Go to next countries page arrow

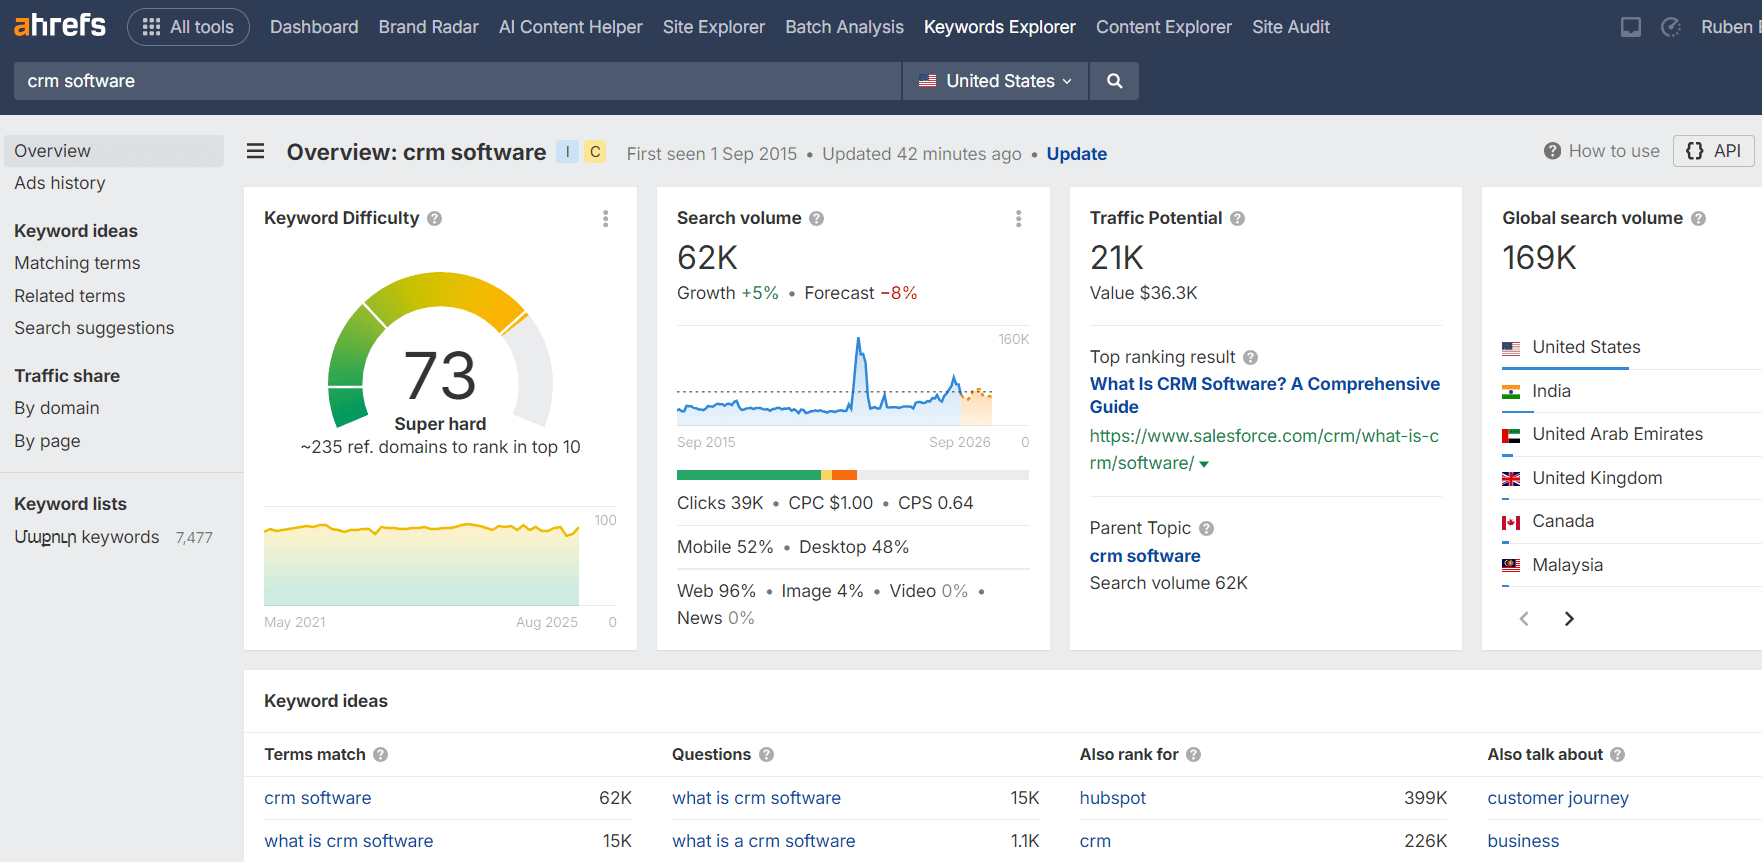(1569, 619)
